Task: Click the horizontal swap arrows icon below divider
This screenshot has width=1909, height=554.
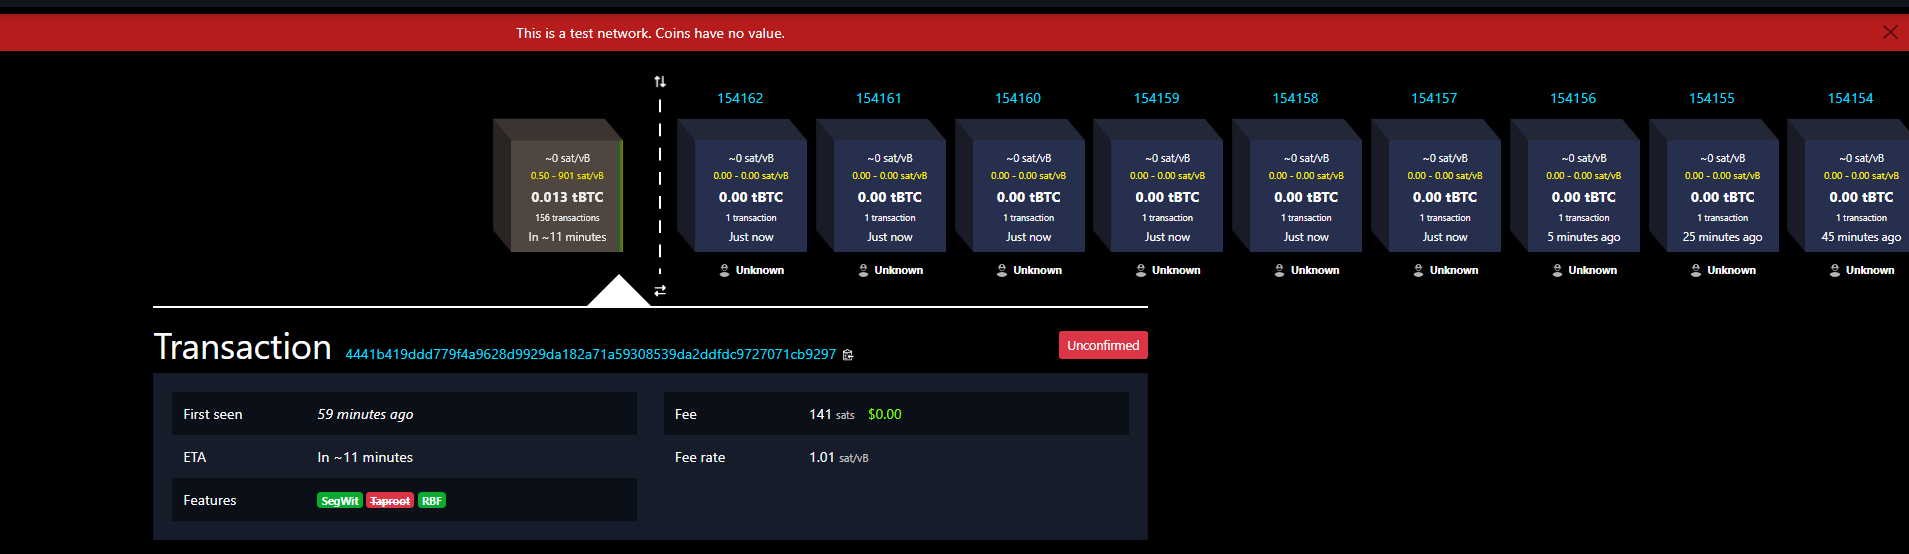Action: click(660, 290)
